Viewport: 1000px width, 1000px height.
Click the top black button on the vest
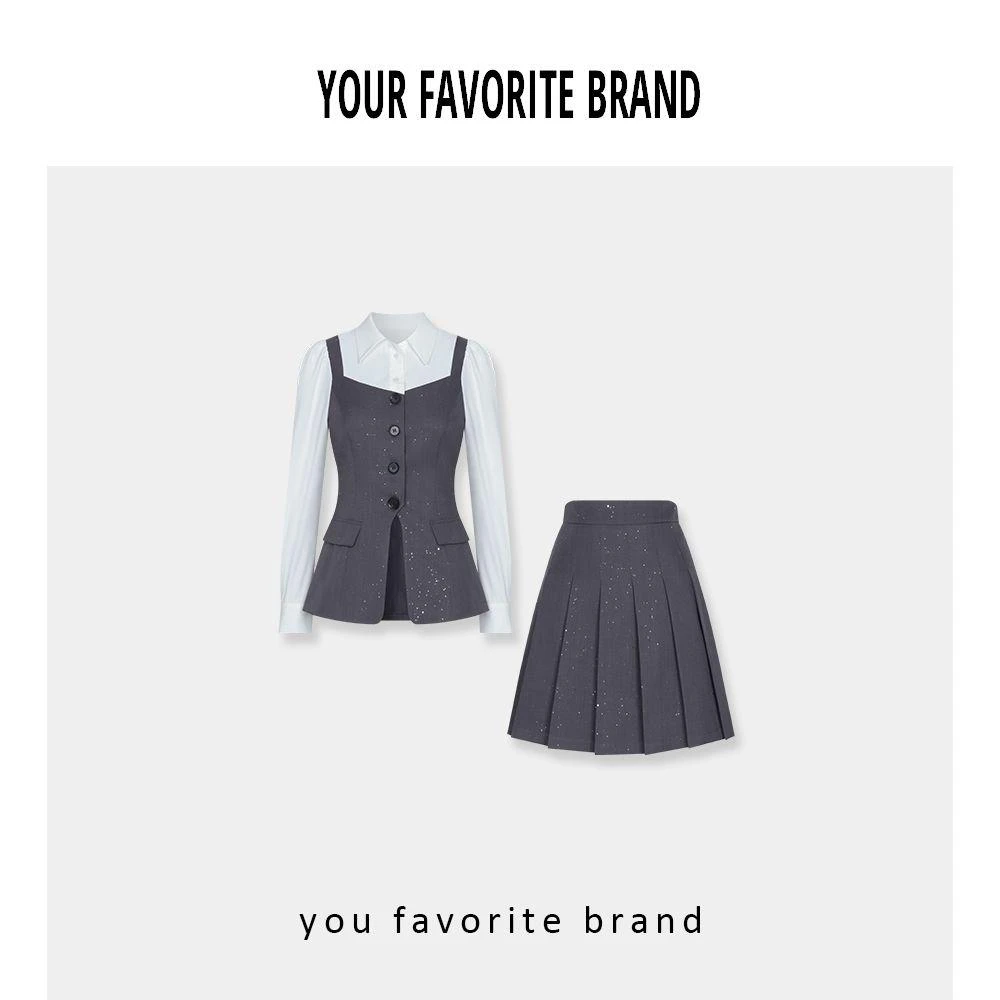tap(395, 398)
